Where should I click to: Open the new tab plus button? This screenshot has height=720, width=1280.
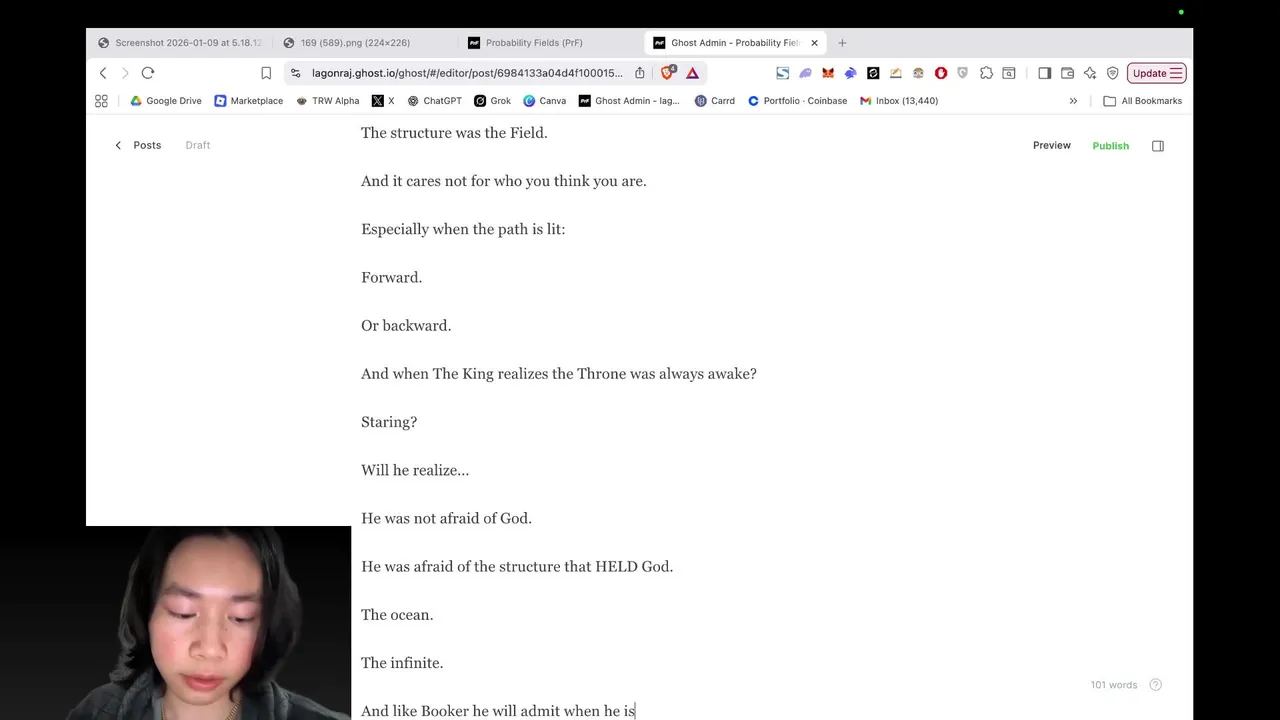coord(842,43)
